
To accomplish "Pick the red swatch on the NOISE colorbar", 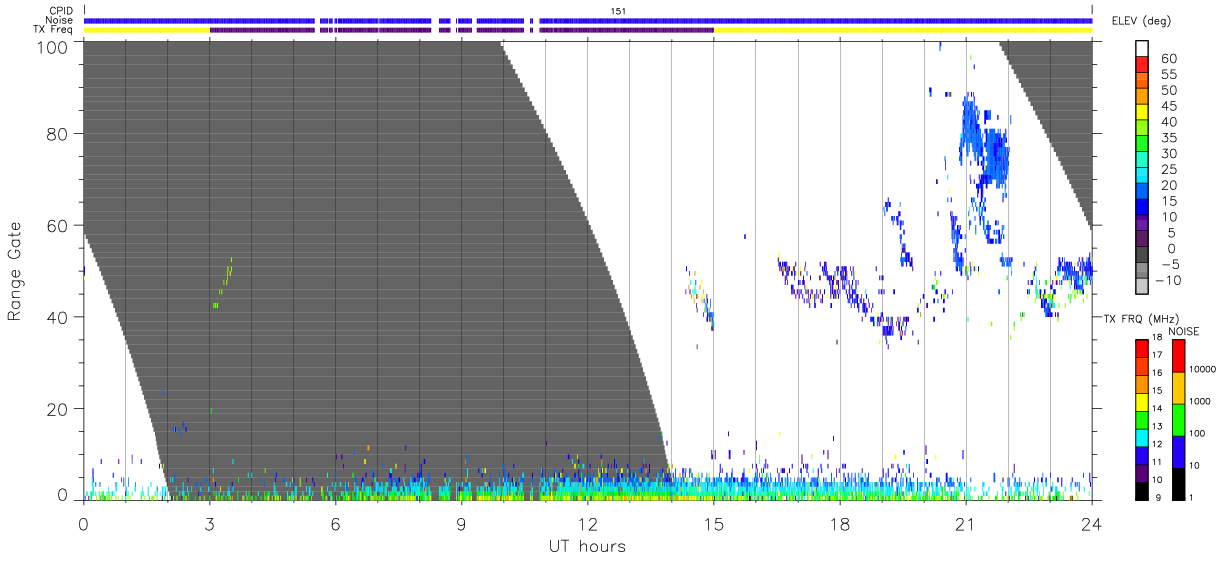I will [x=1178, y=356].
